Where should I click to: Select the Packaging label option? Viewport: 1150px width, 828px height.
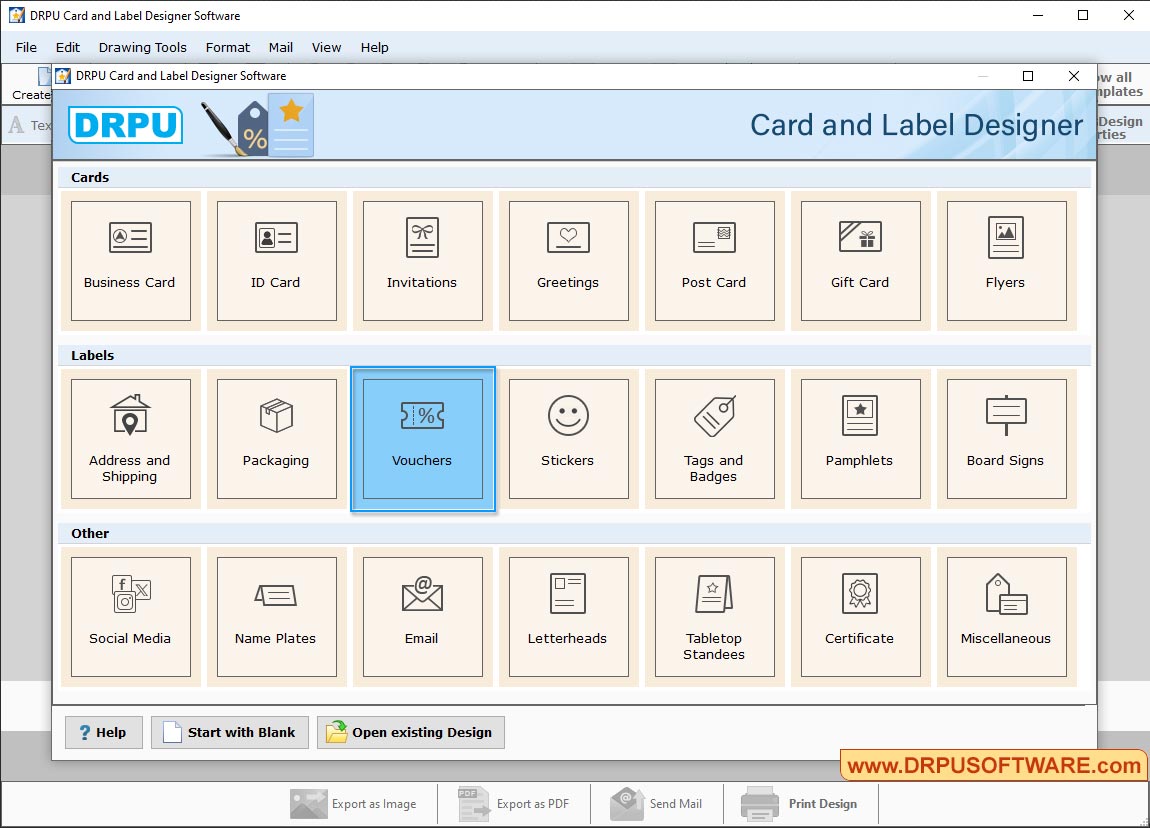click(276, 438)
